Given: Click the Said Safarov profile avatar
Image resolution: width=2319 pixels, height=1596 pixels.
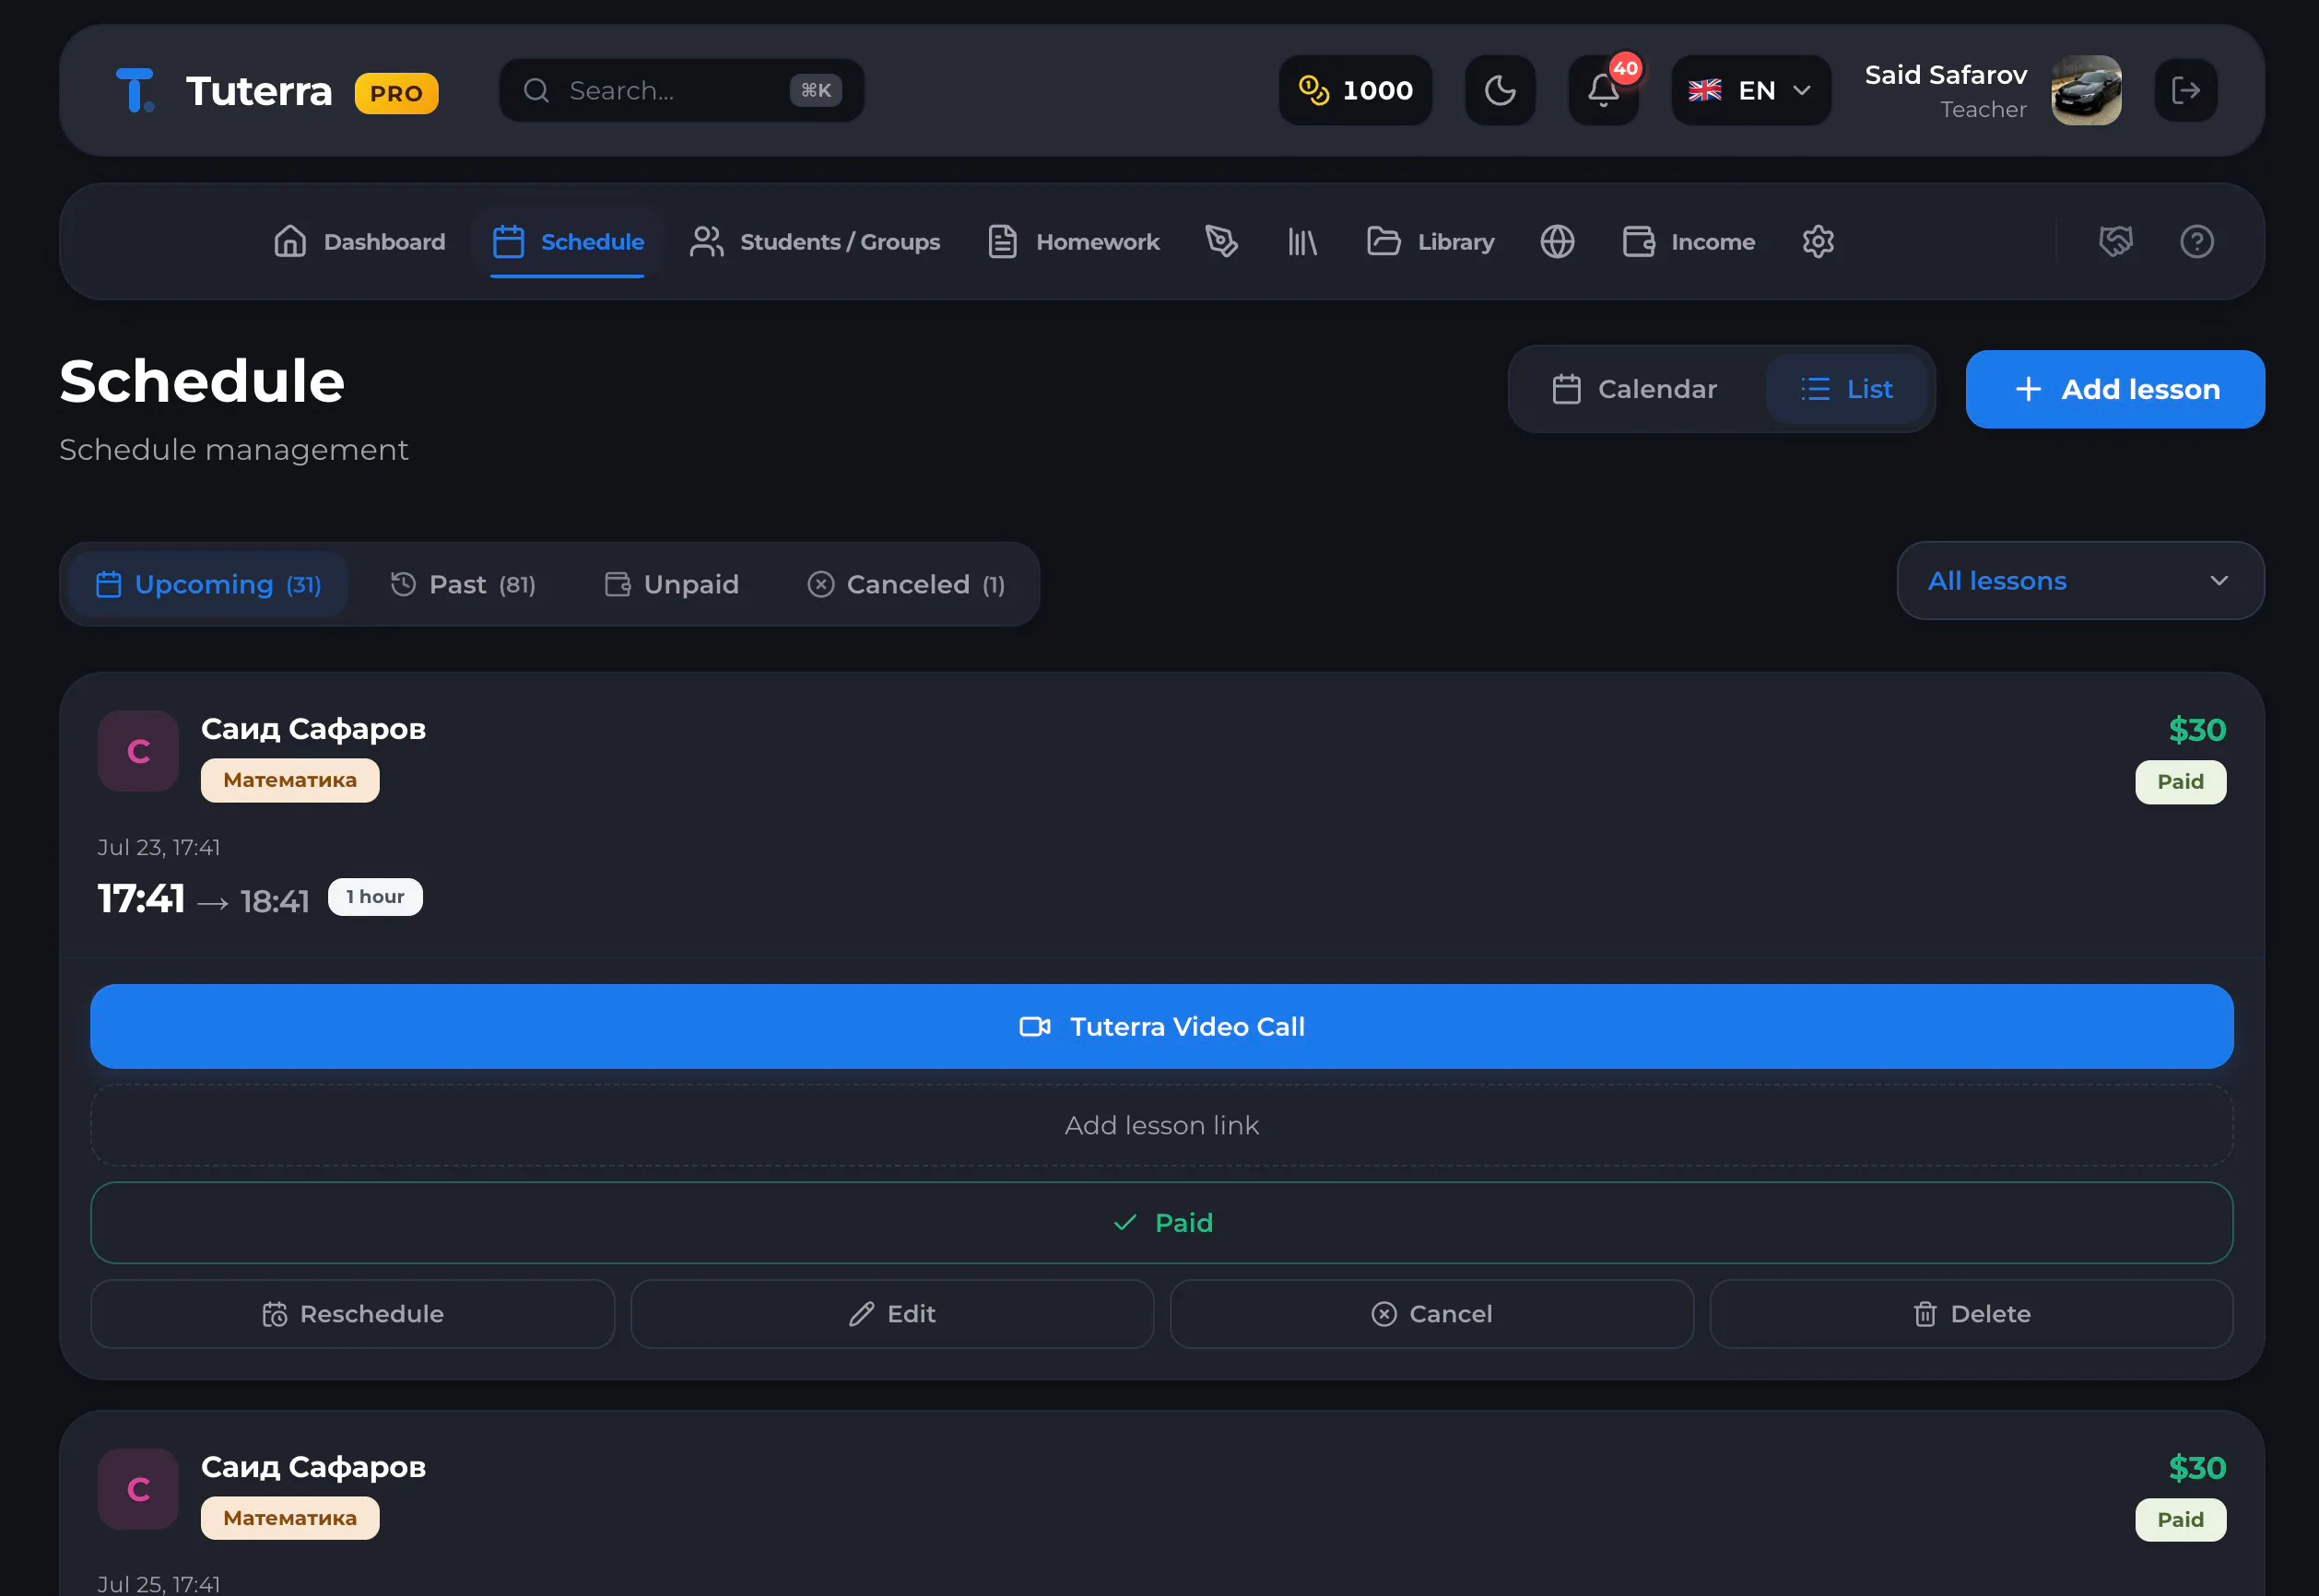Looking at the screenshot, I should coord(2086,90).
